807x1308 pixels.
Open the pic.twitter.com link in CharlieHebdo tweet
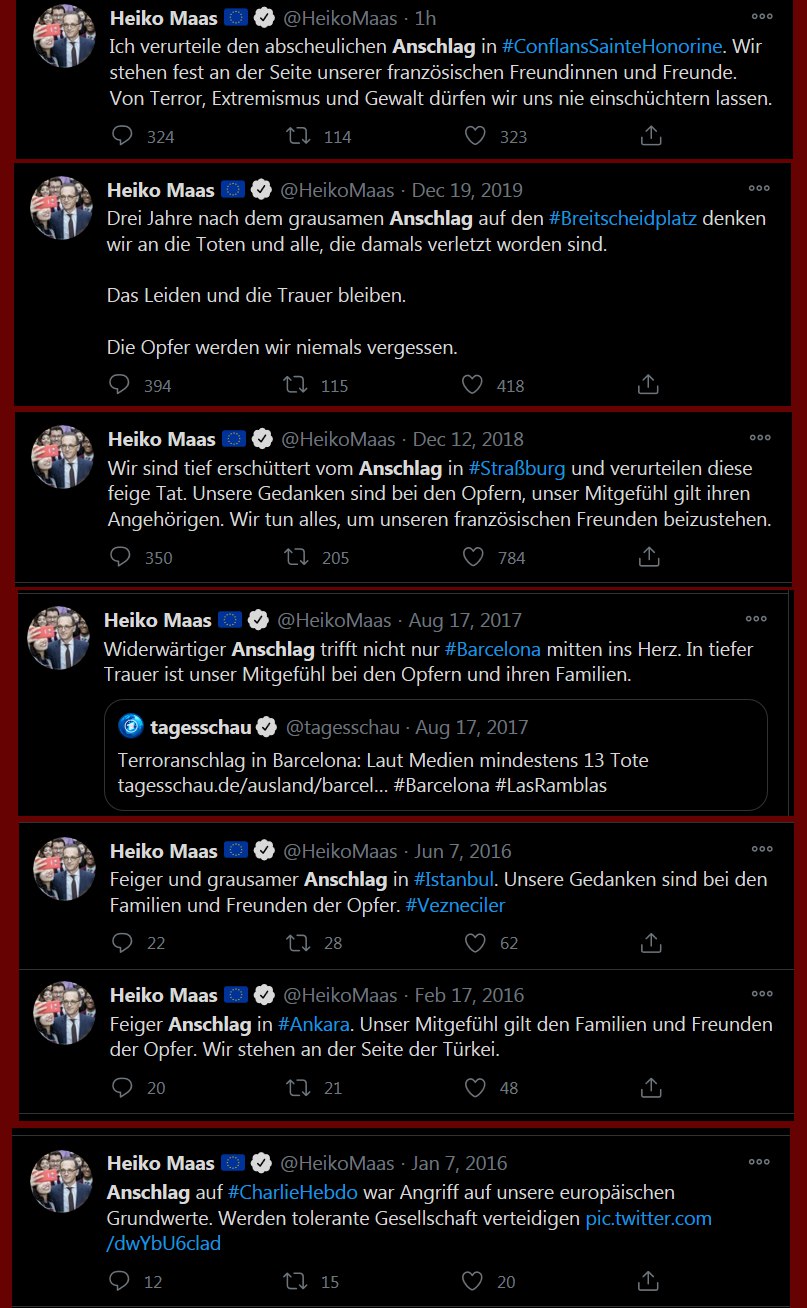(648, 1218)
